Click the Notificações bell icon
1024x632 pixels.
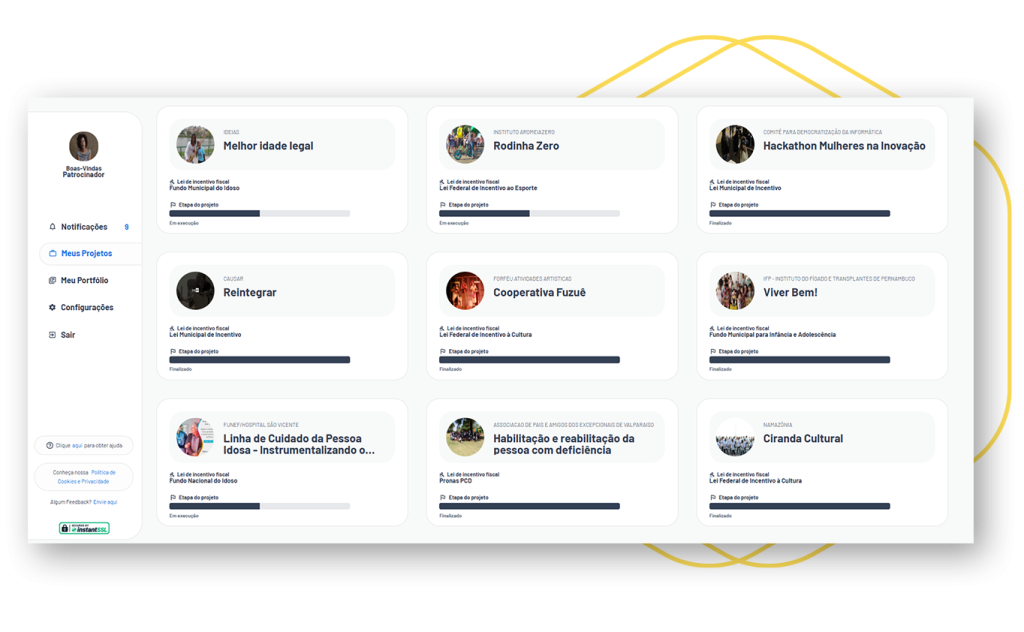[x=52, y=227]
